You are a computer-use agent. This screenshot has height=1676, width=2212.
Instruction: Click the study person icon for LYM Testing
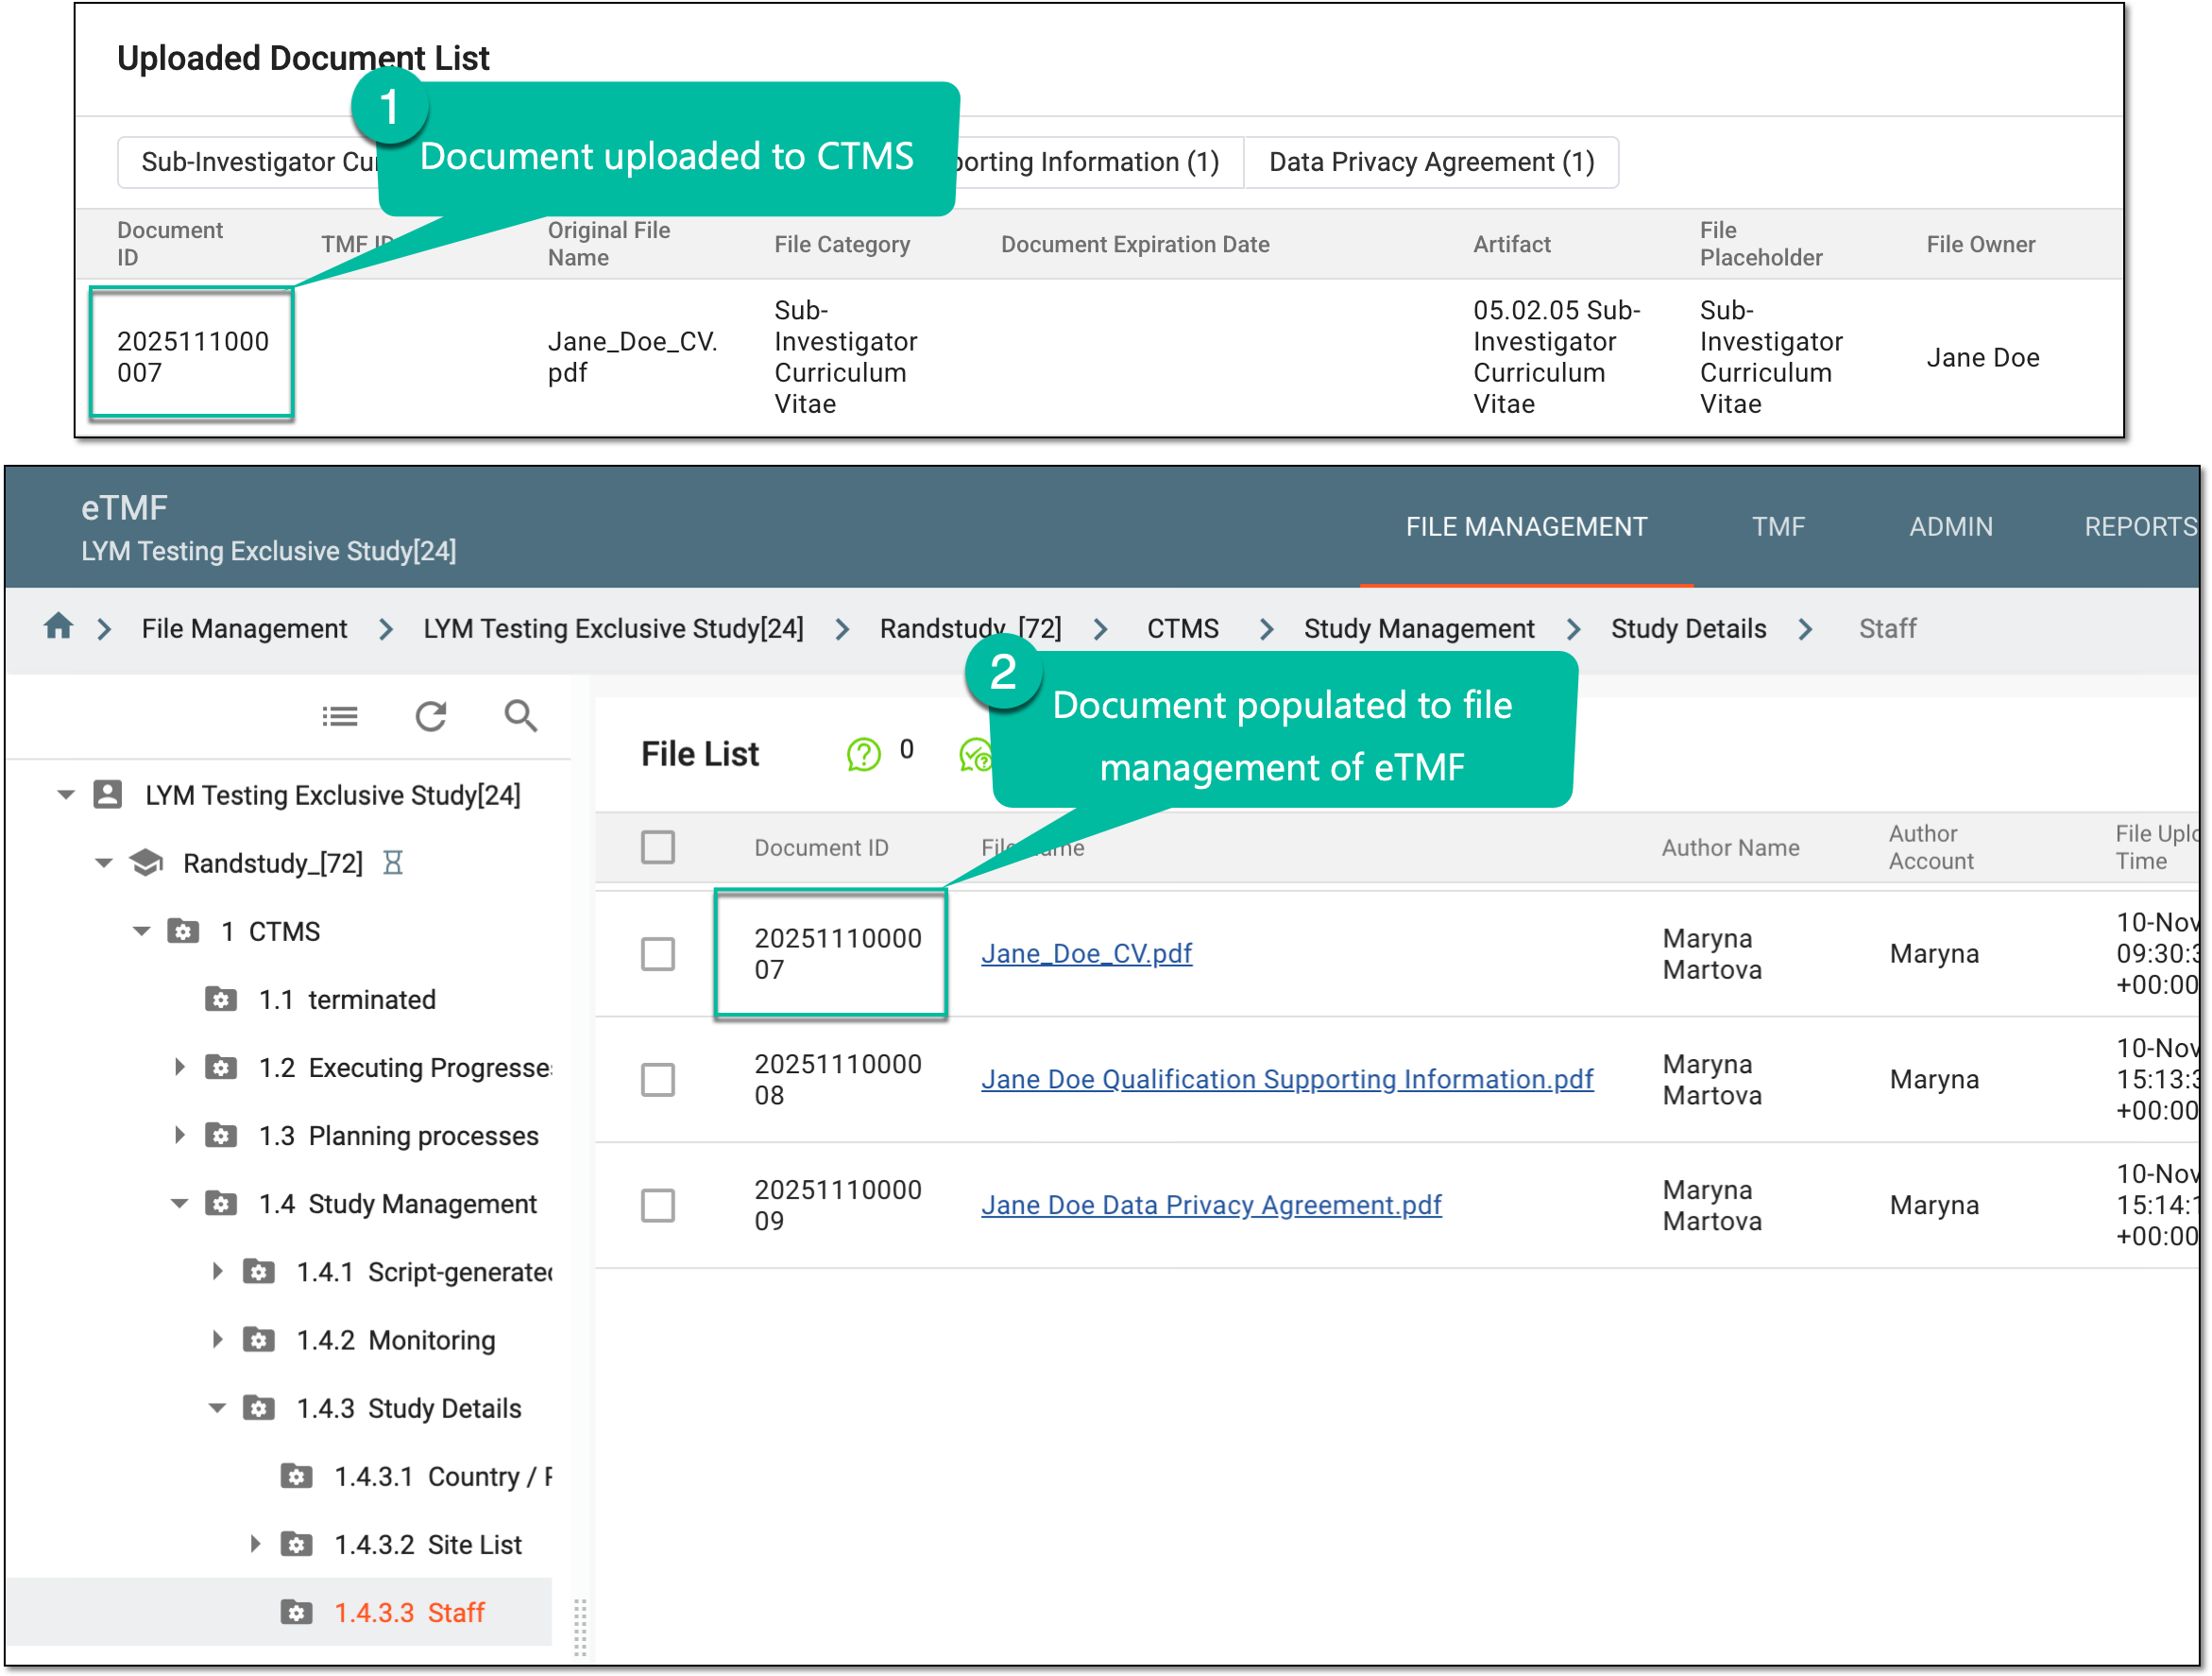click(107, 794)
